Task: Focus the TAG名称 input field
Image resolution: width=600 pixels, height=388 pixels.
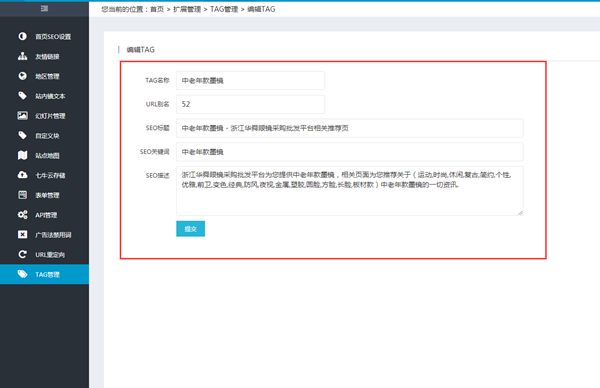Action: (x=250, y=80)
